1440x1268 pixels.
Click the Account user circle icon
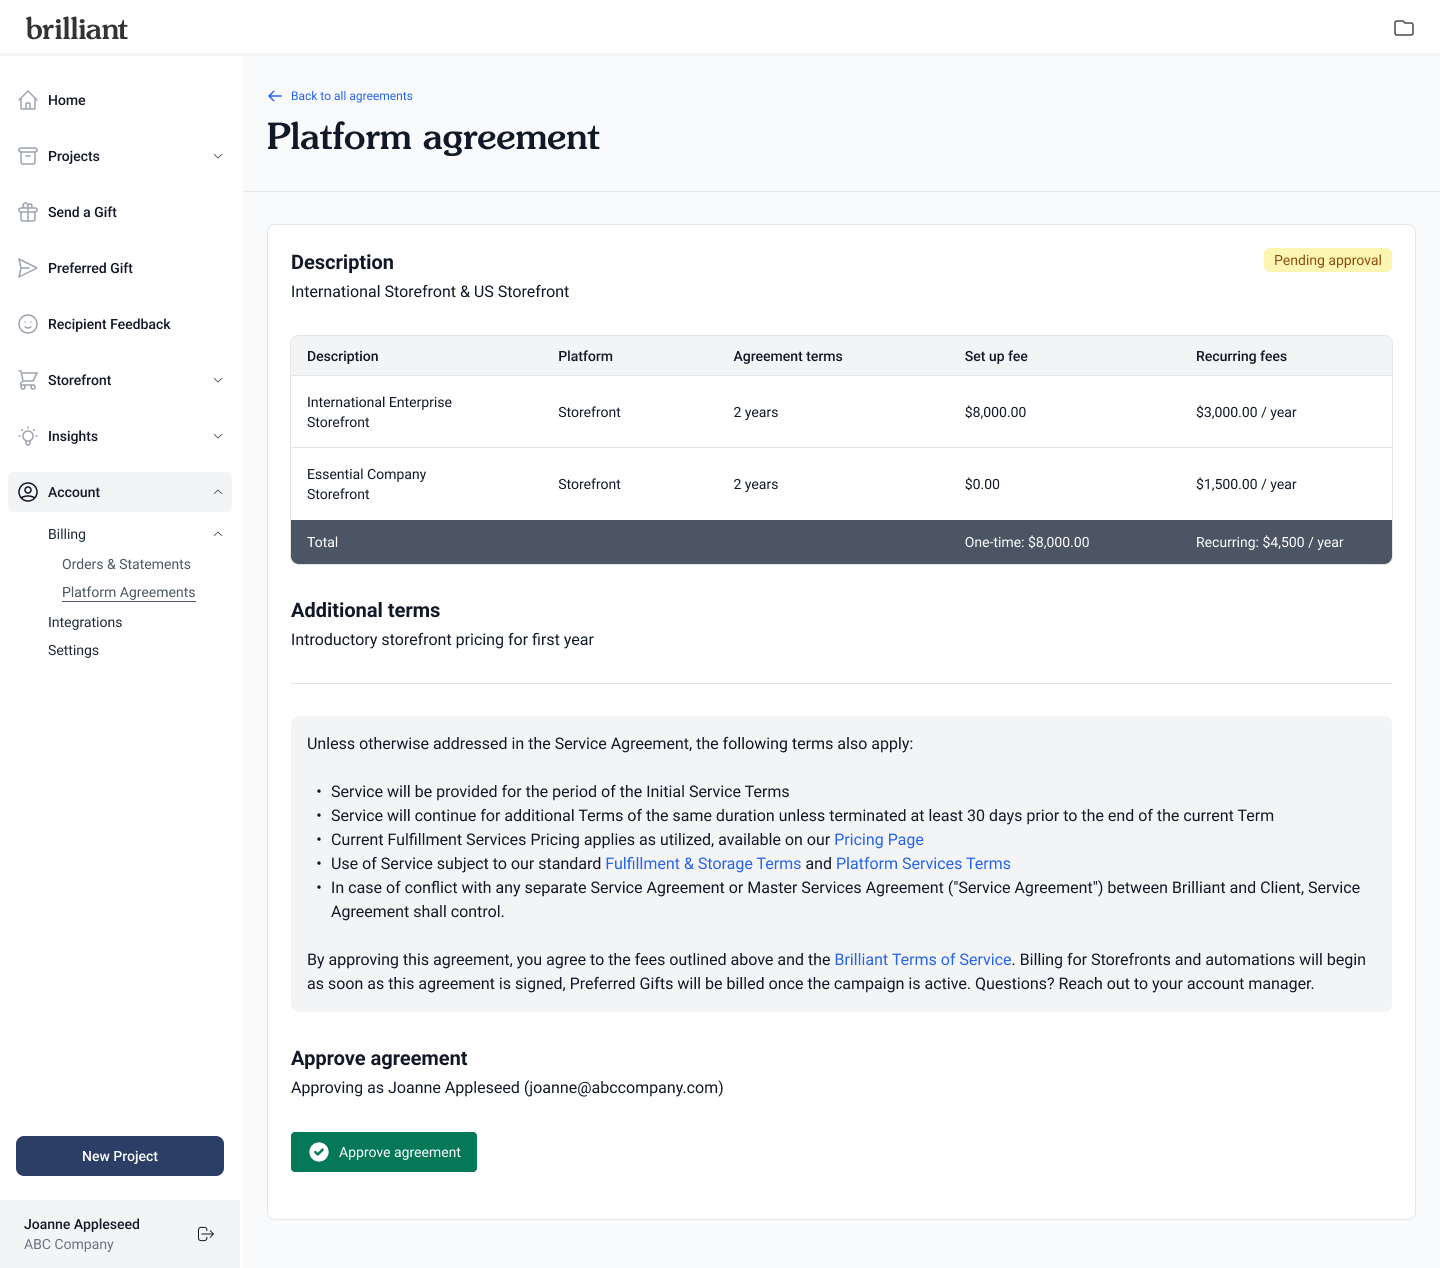pyautogui.click(x=28, y=492)
